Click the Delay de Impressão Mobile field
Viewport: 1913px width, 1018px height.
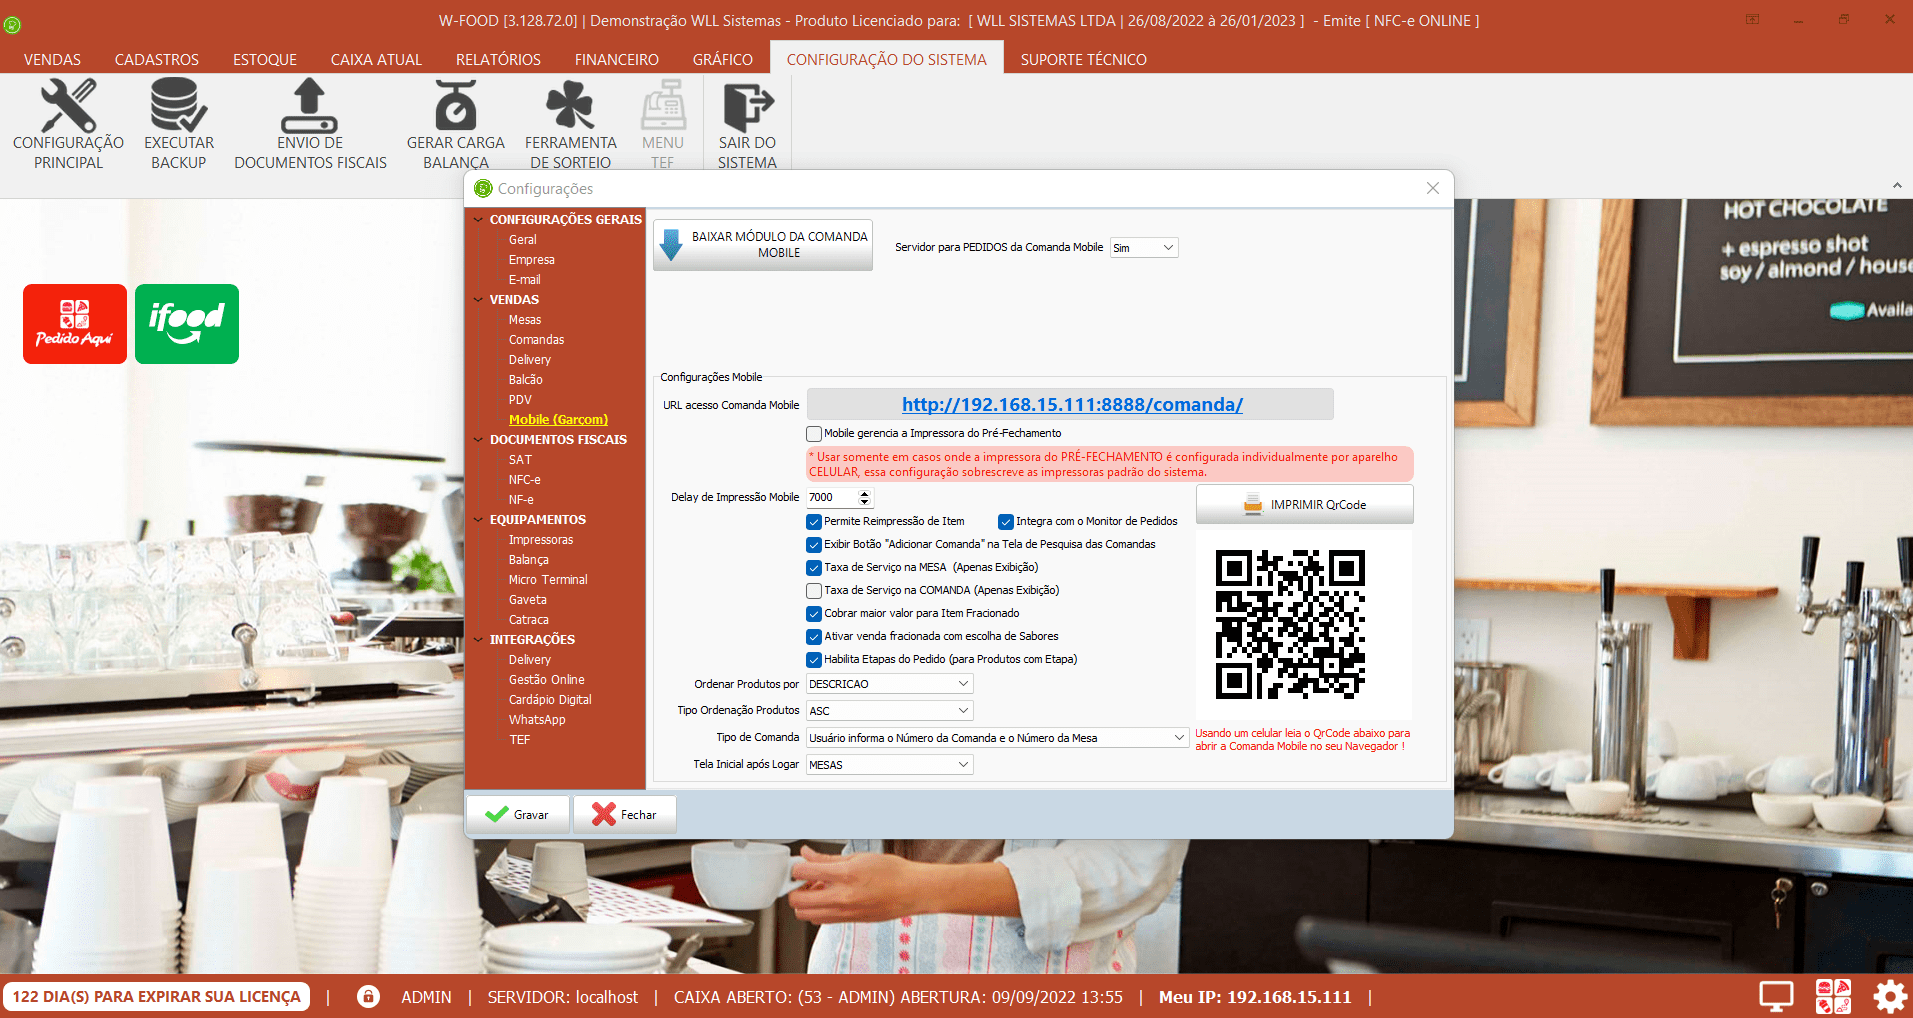click(x=832, y=498)
